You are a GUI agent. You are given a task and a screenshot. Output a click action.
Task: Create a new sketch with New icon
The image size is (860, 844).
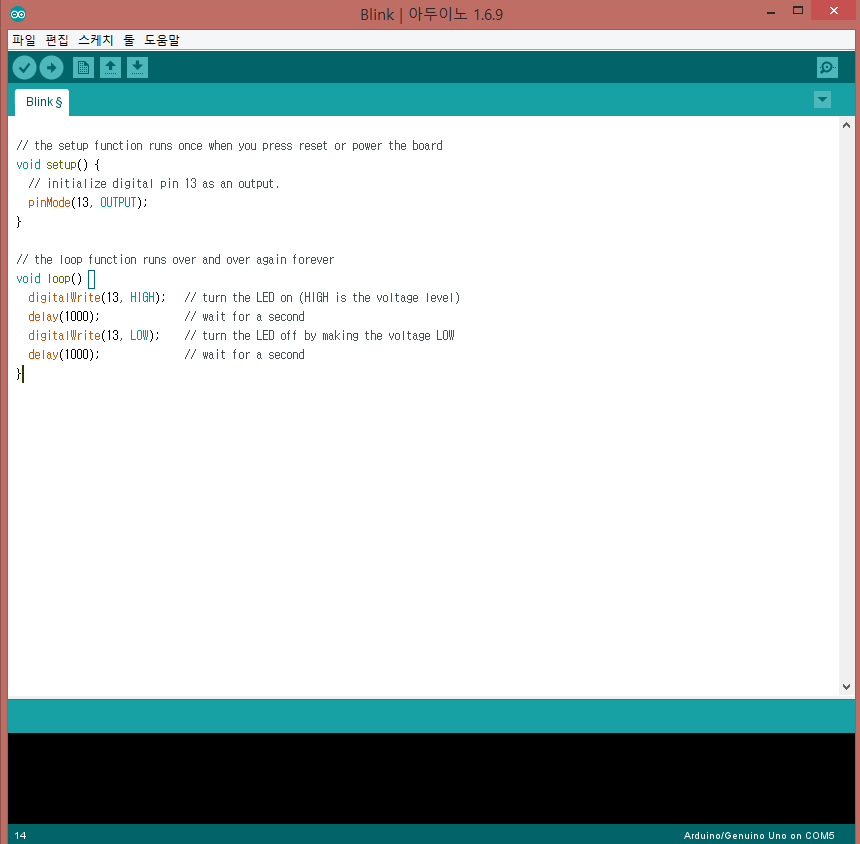(x=83, y=67)
